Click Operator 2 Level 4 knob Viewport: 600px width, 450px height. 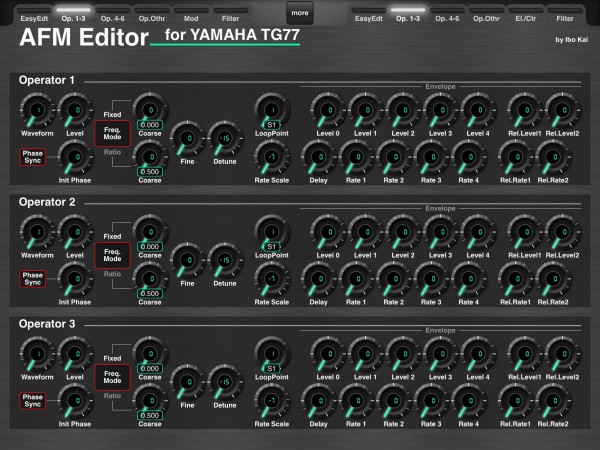tap(478, 232)
